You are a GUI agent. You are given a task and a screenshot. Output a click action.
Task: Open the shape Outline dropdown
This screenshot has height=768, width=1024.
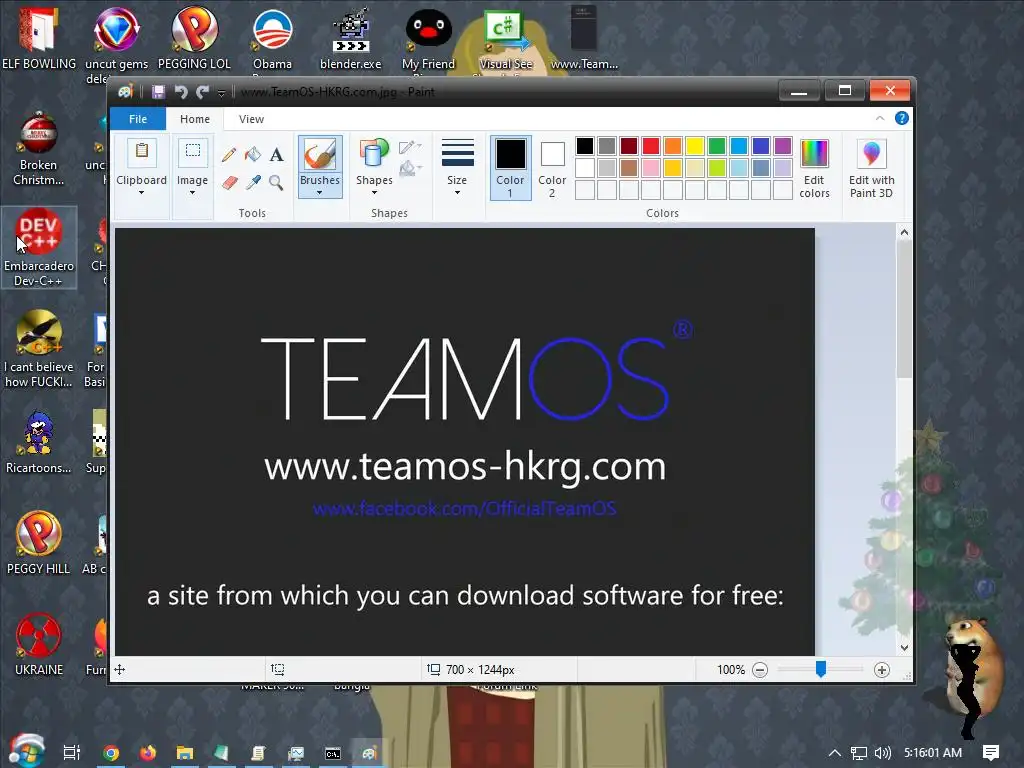(x=411, y=147)
